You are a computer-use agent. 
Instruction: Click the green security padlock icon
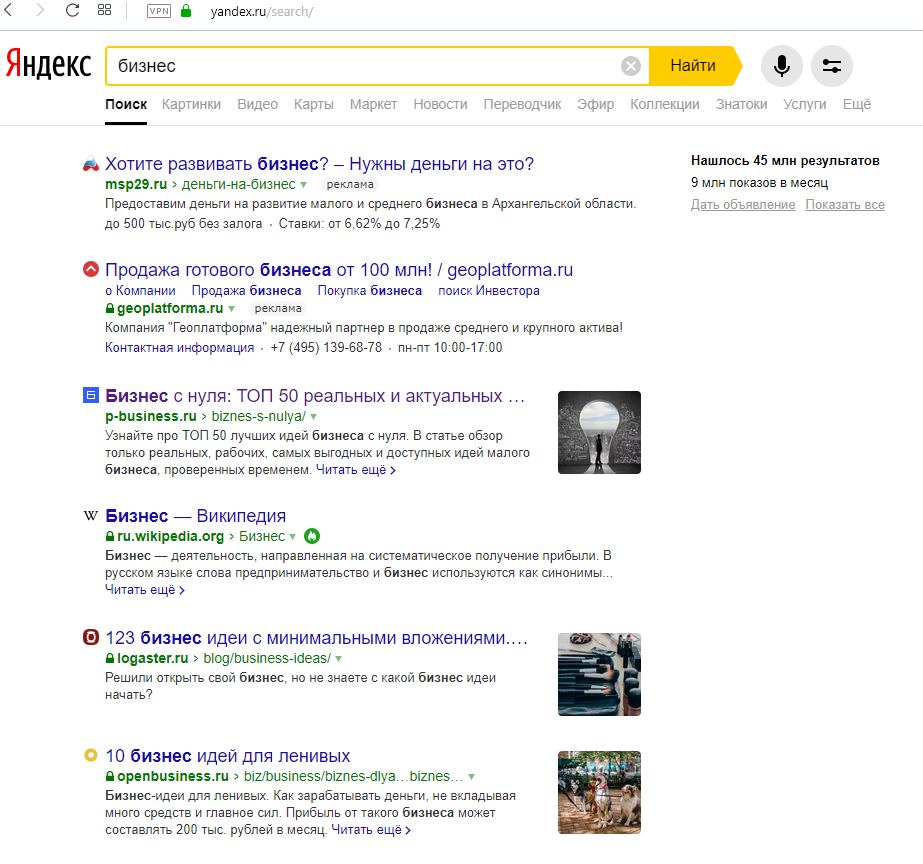click(x=186, y=11)
